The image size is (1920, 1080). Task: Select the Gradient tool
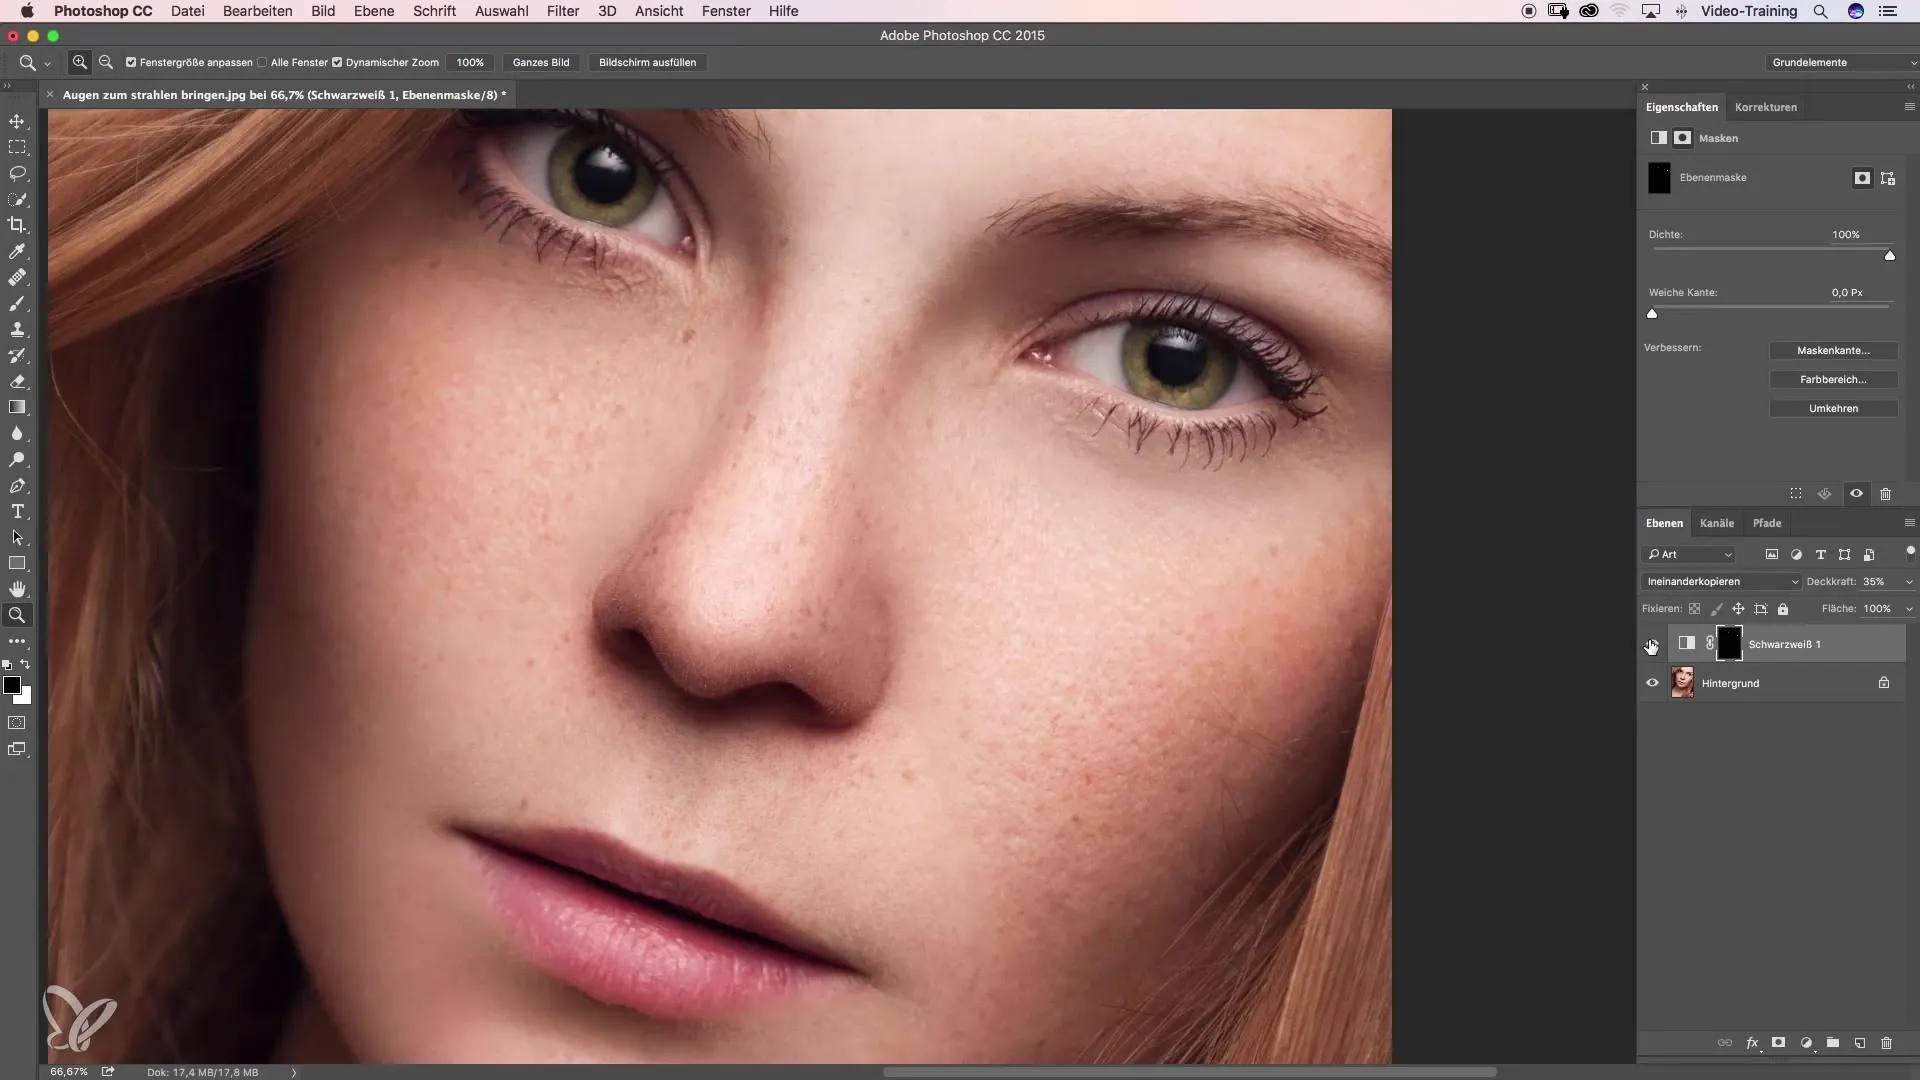click(17, 407)
